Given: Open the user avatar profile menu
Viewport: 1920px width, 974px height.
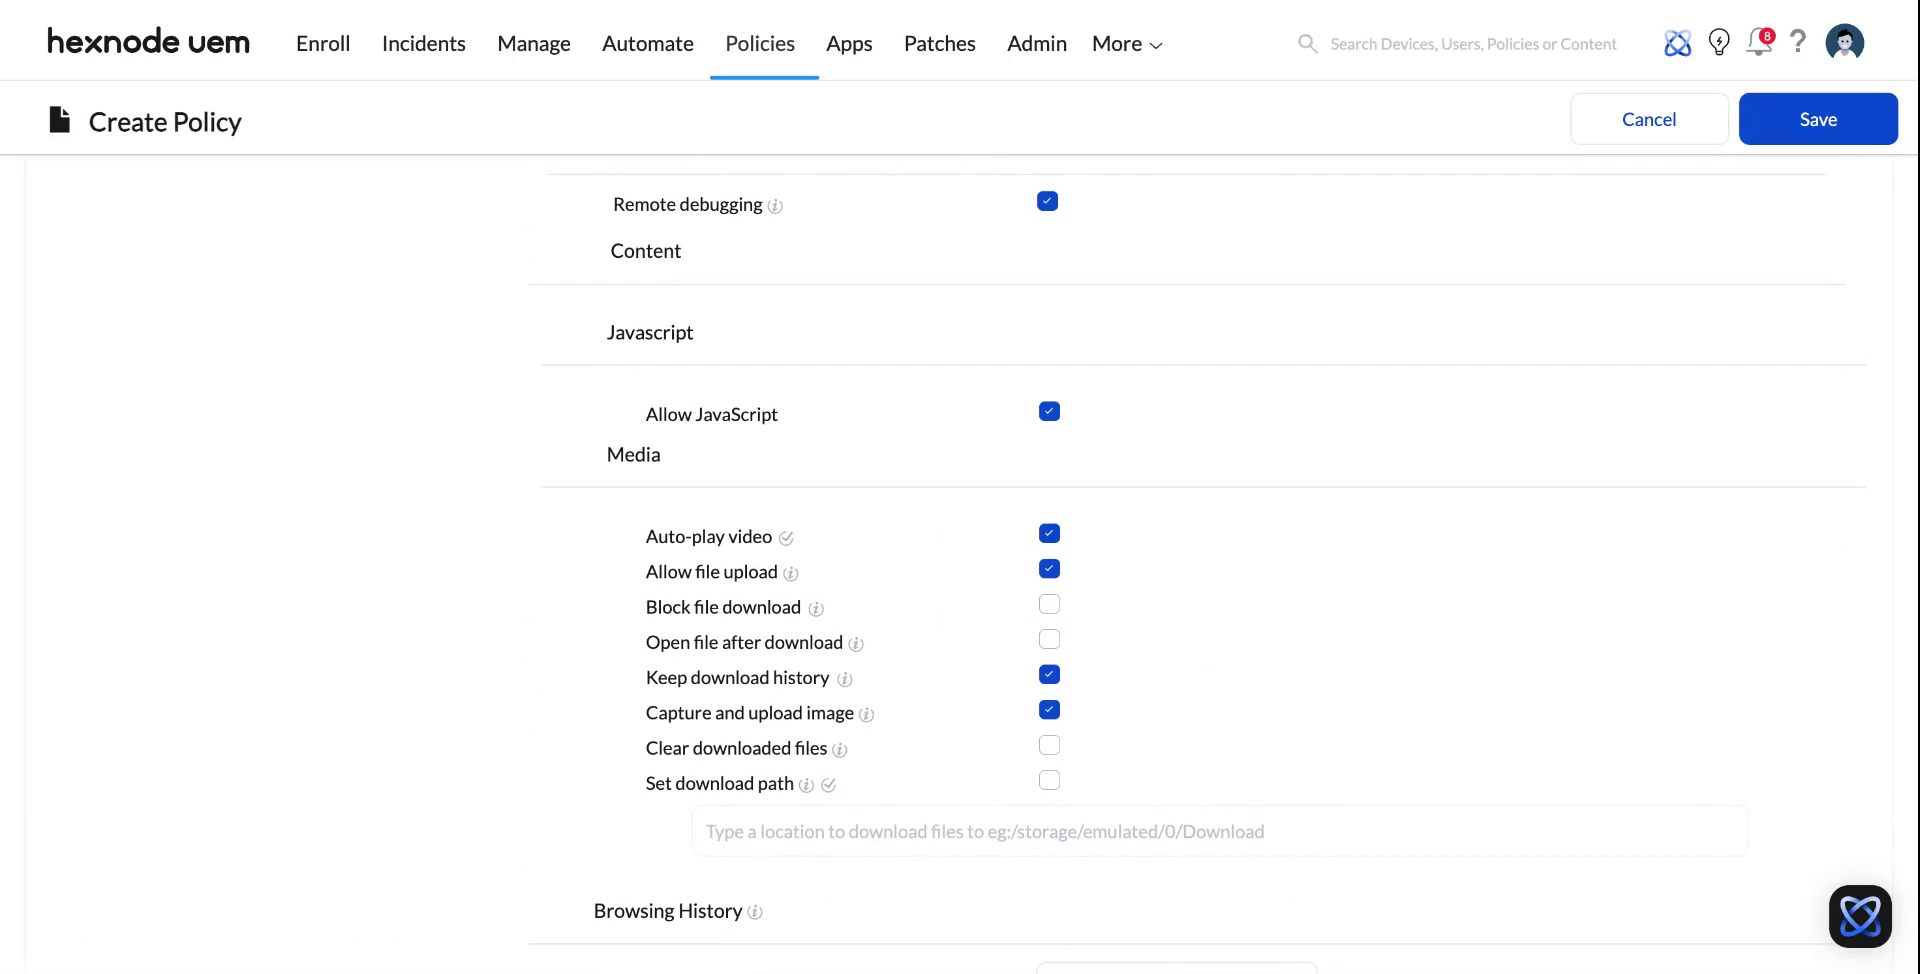Looking at the screenshot, I should (x=1845, y=42).
